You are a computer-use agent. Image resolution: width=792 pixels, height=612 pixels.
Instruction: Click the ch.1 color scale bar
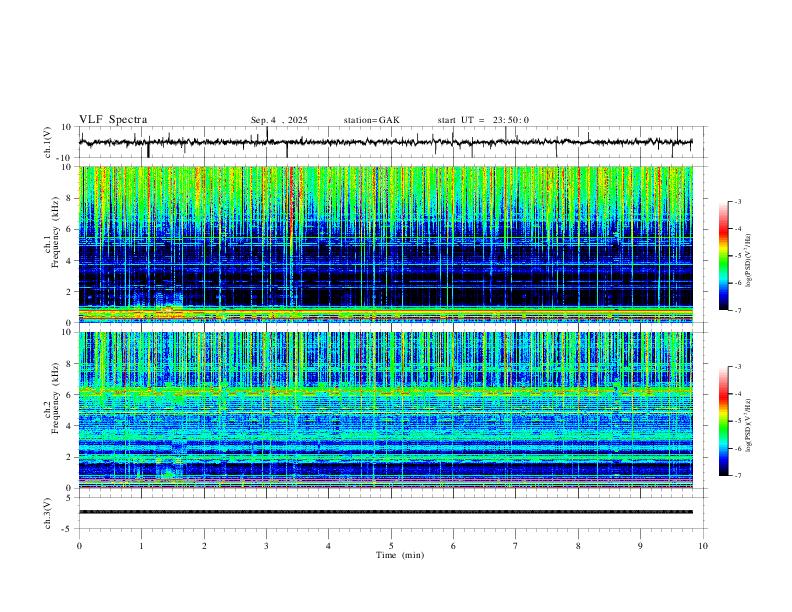click(723, 256)
